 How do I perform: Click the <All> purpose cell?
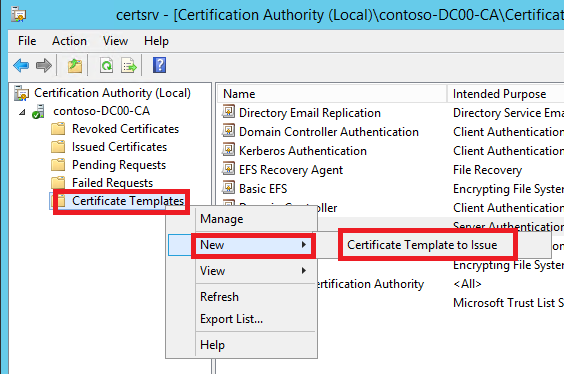467,284
